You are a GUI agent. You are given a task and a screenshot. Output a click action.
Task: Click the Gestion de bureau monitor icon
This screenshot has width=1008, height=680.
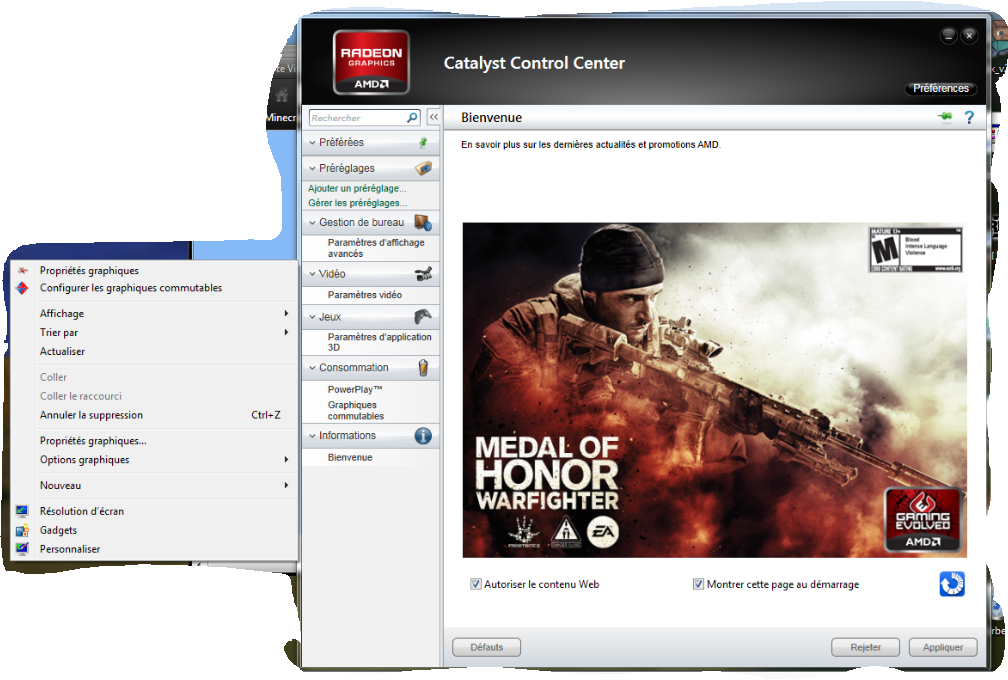pyautogui.click(x=423, y=222)
